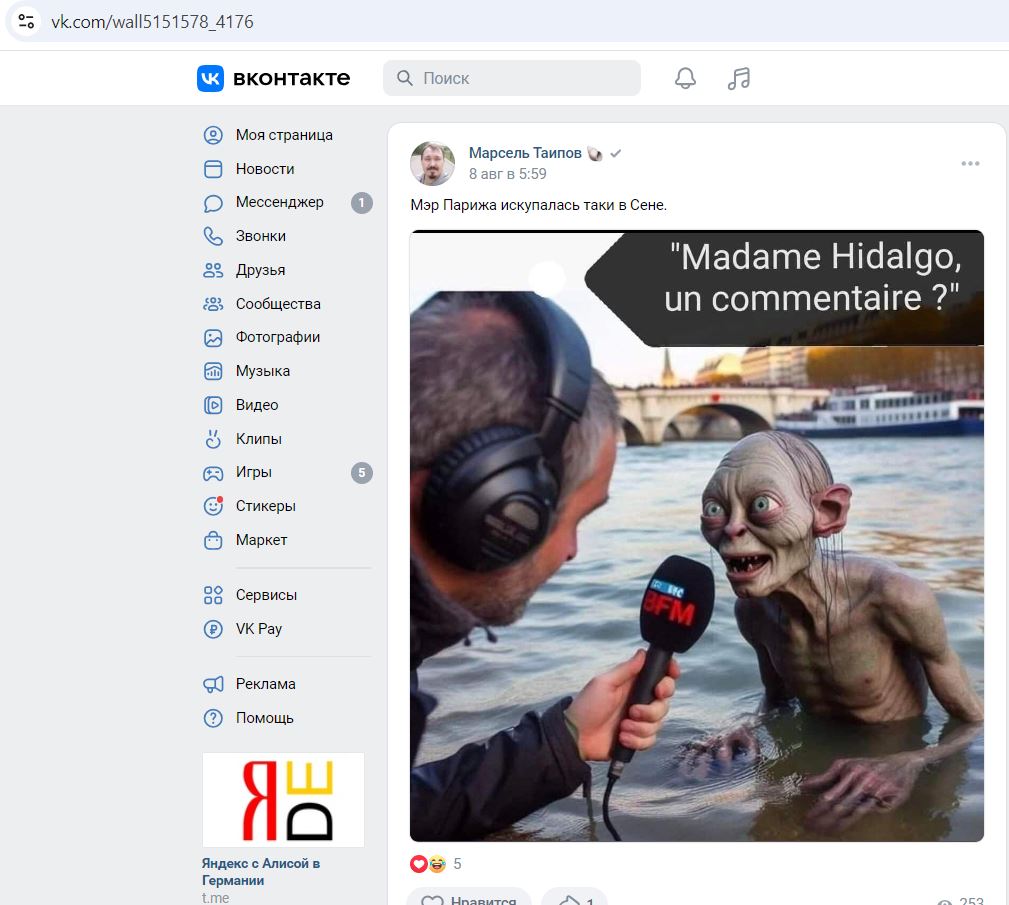
Task: Open Звонки phone icon
Action: coord(213,236)
